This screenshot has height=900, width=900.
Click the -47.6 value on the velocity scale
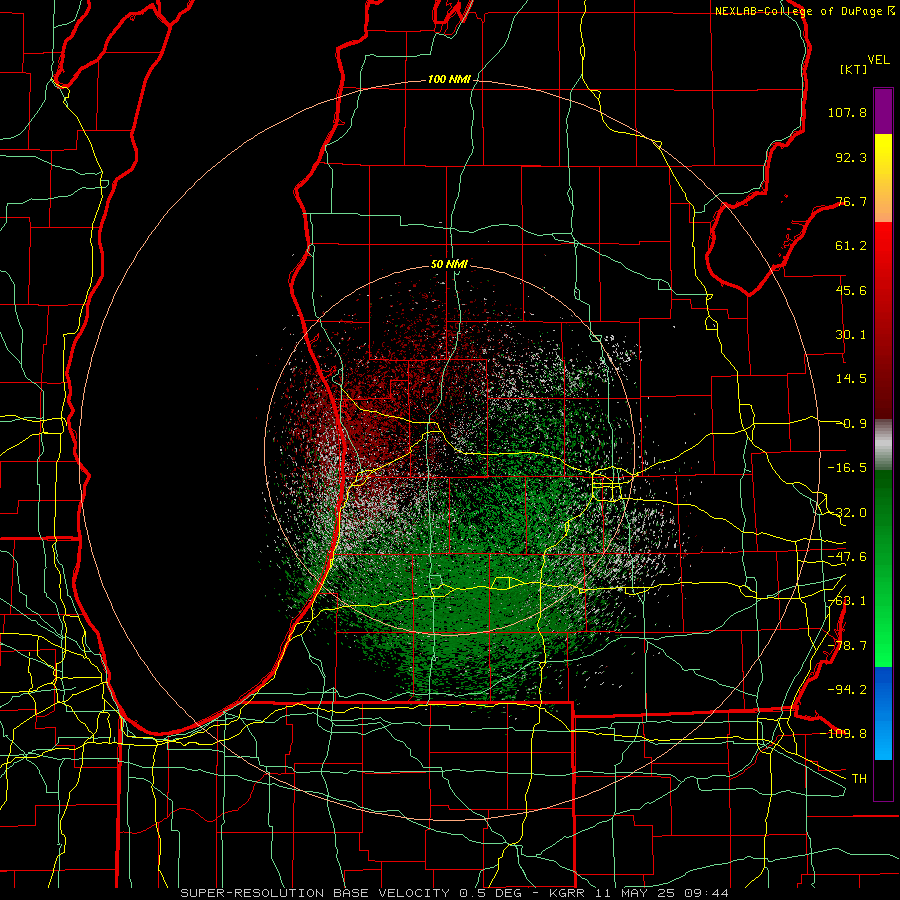(847, 557)
